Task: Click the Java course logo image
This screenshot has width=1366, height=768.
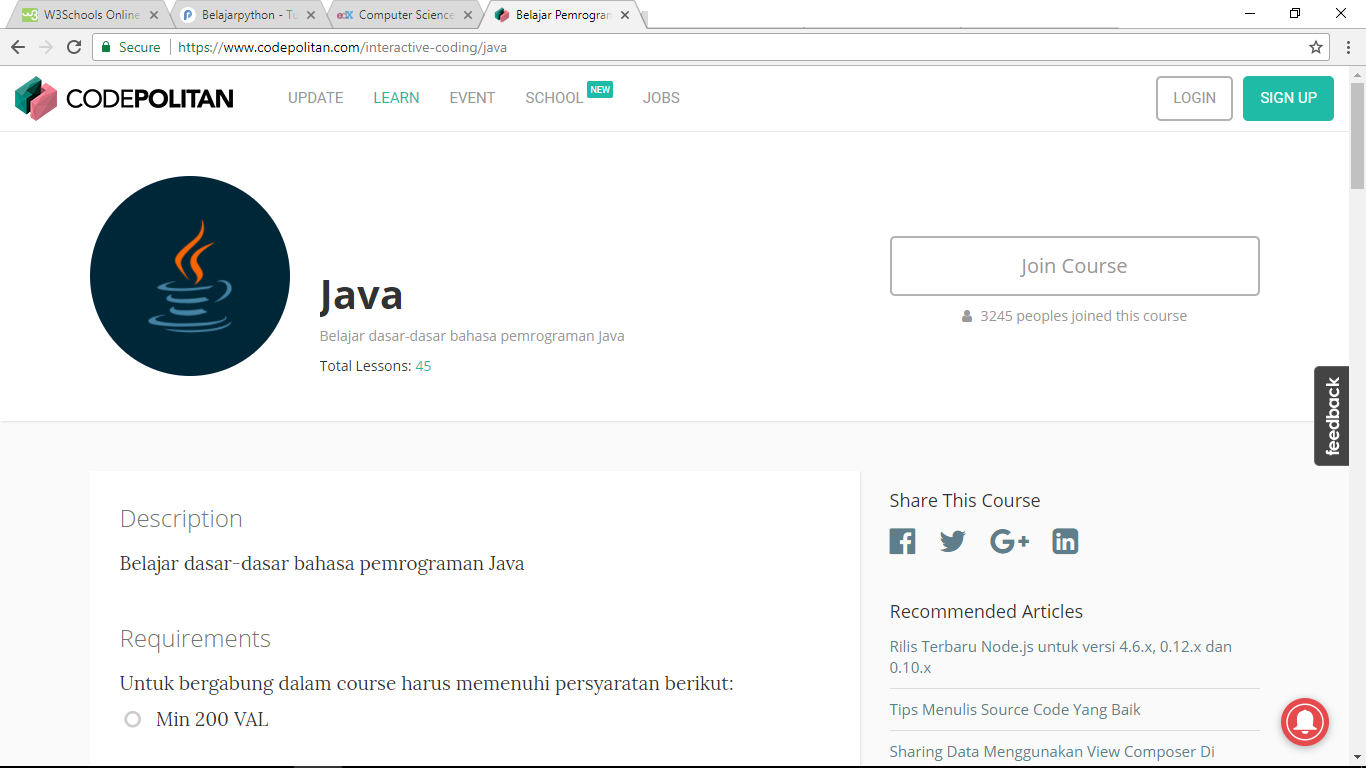Action: click(190, 276)
